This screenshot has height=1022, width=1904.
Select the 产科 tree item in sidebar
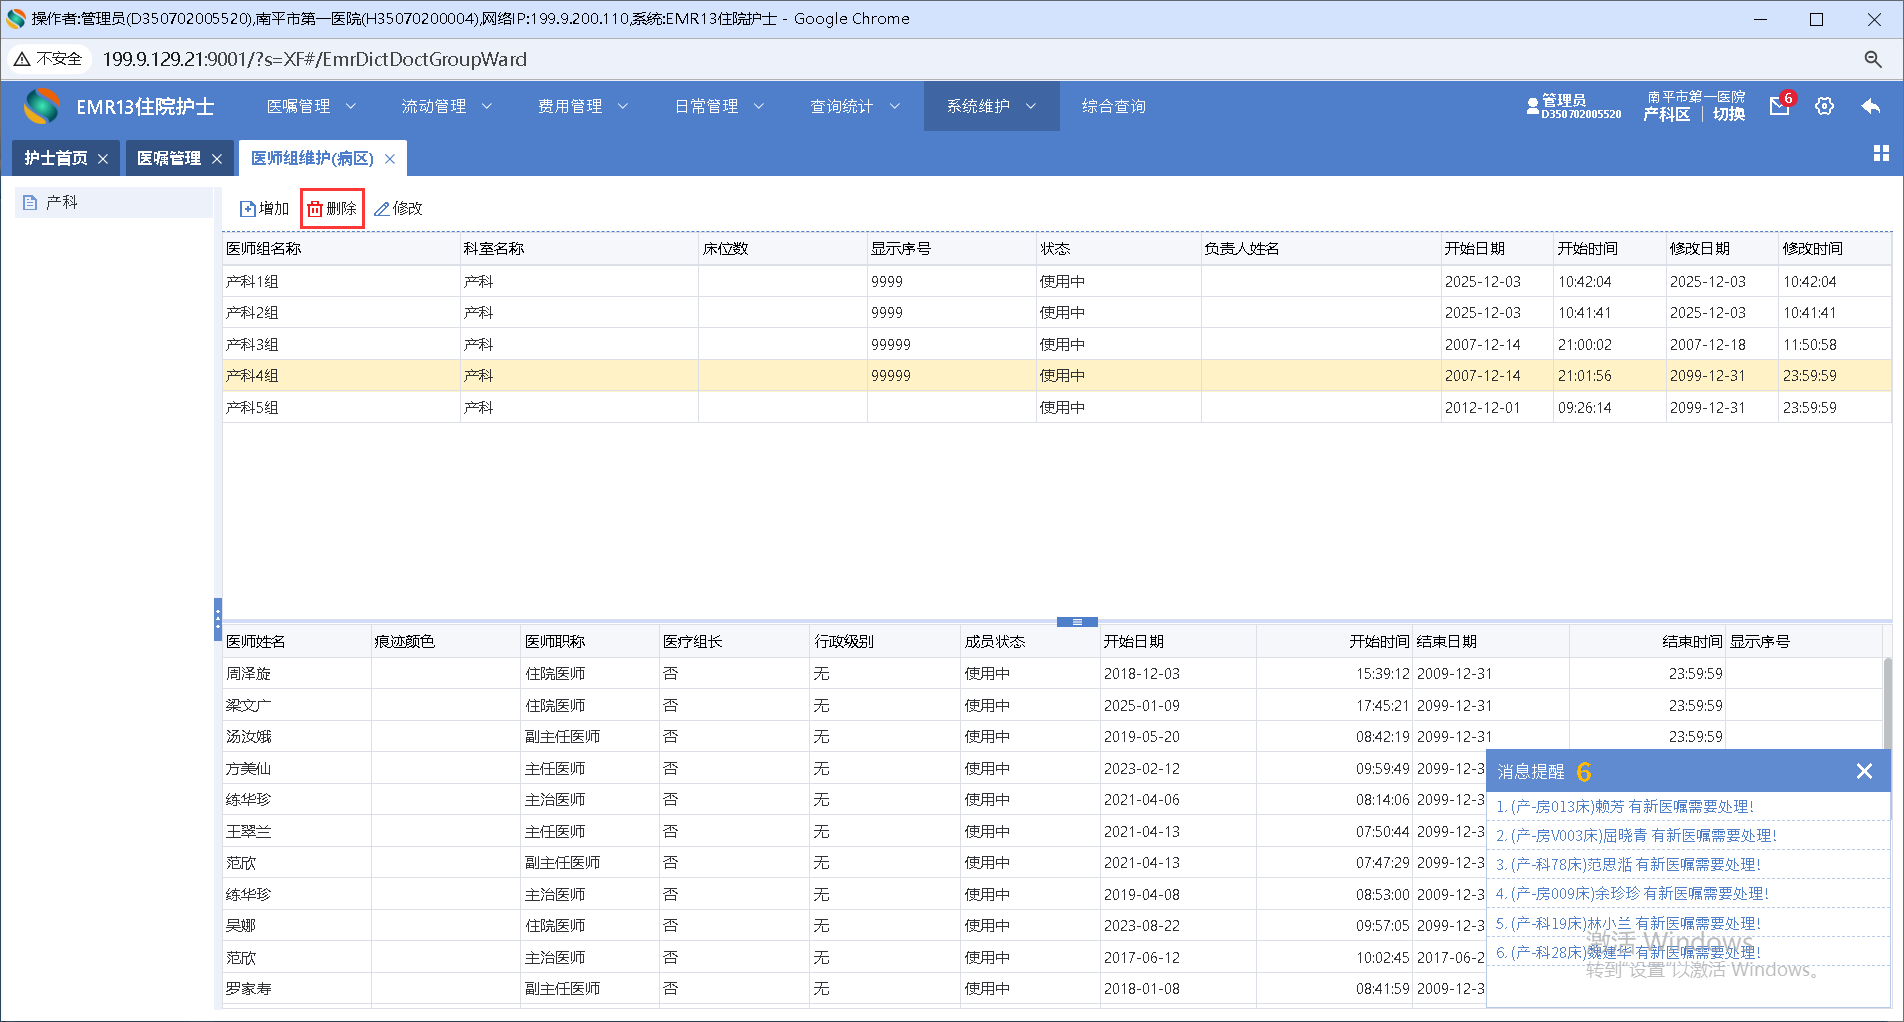click(62, 202)
